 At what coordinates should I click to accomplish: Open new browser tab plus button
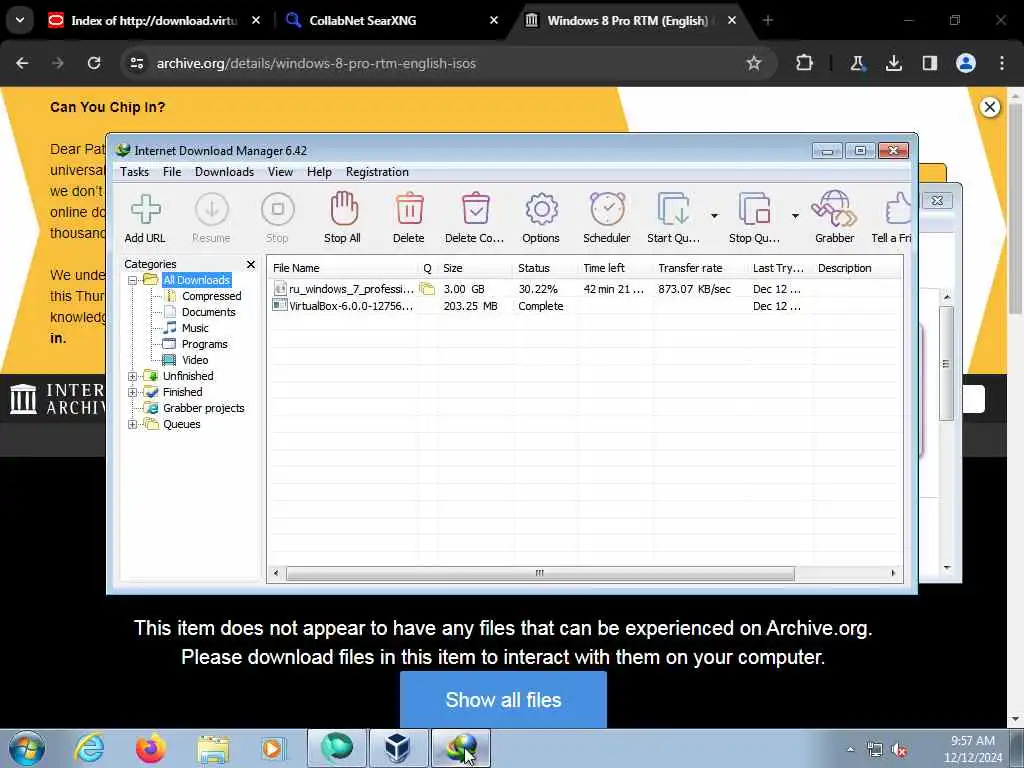(x=768, y=20)
